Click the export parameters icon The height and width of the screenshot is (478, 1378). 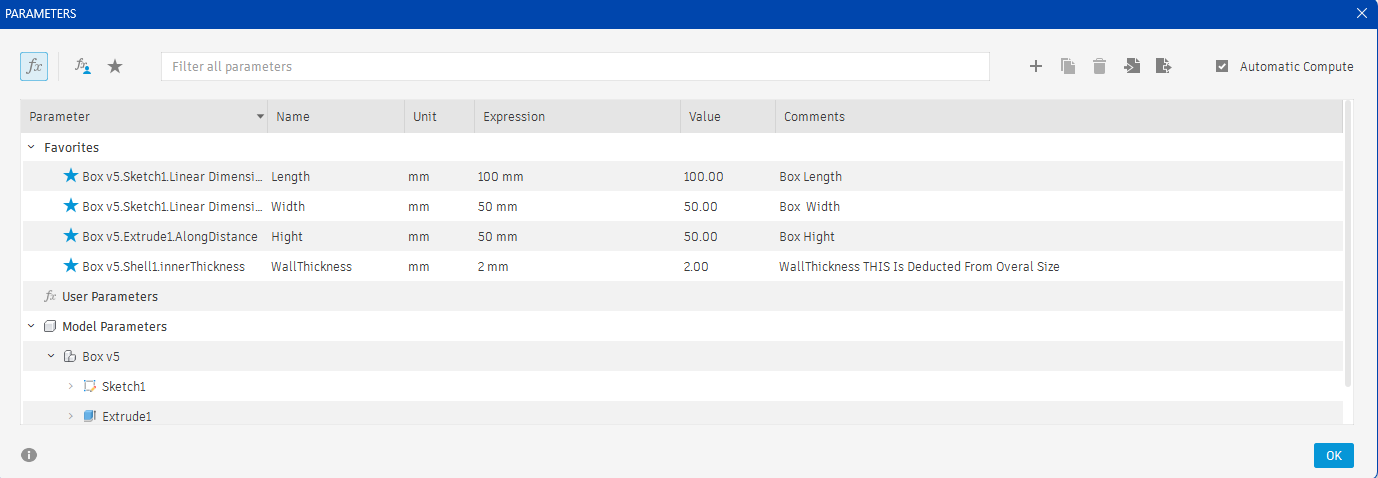(1163, 66)
